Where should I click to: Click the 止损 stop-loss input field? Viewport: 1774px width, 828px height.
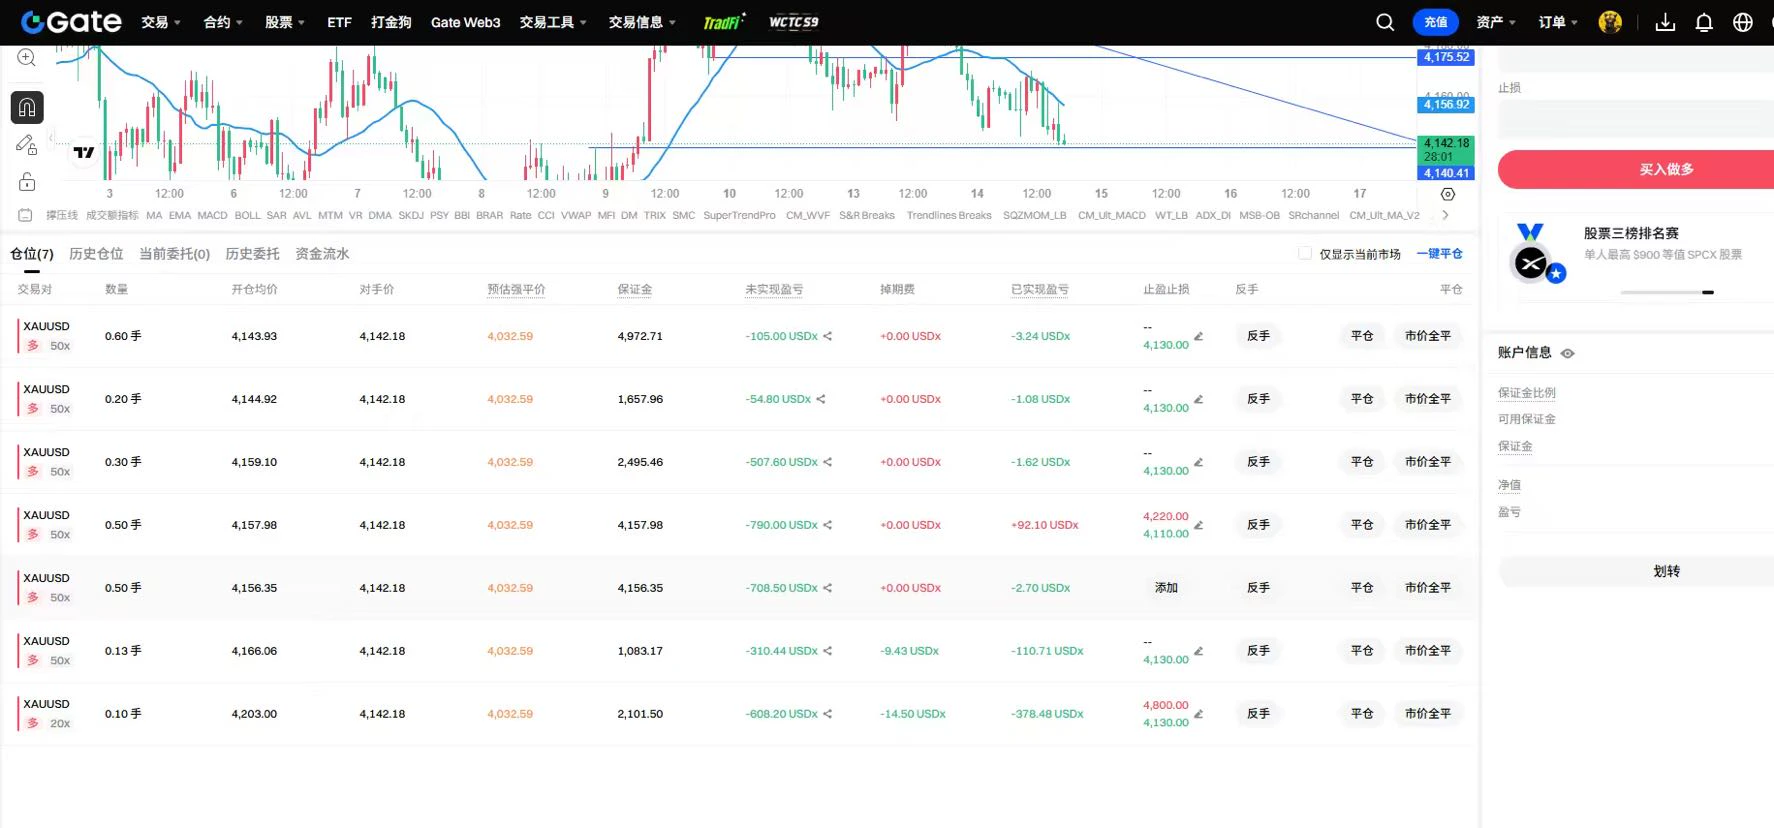[1636, 119]
